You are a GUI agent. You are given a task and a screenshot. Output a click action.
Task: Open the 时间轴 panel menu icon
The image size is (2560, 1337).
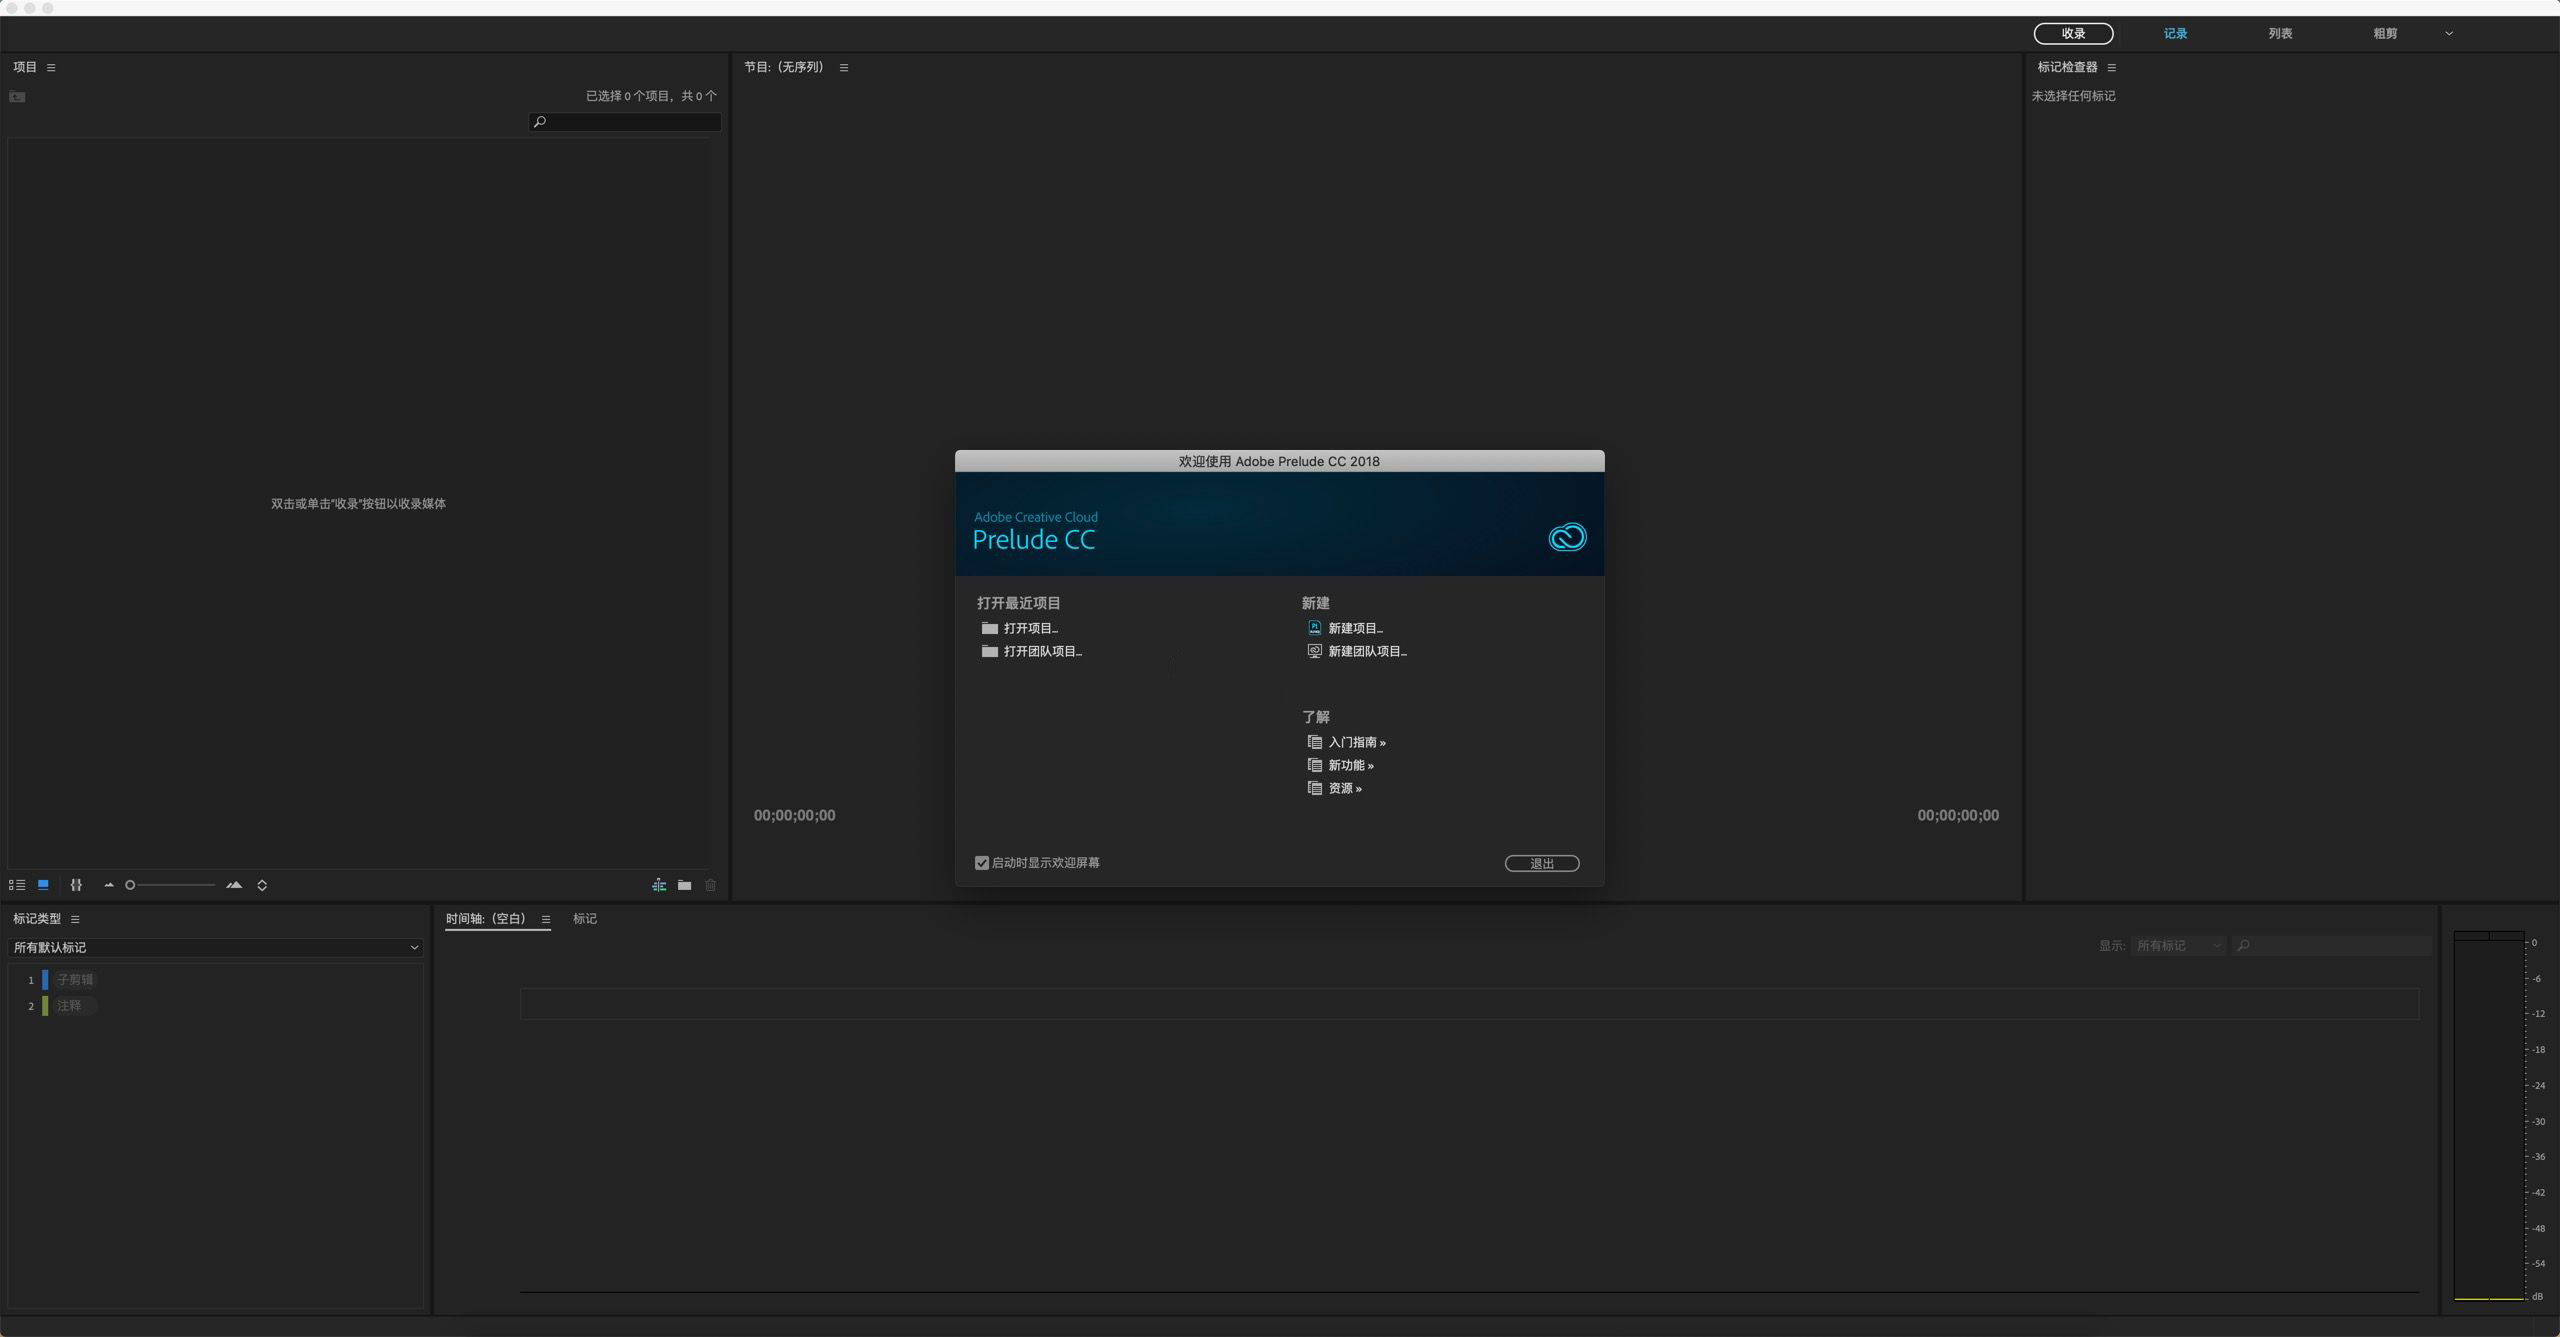click(x=546, y=920)
